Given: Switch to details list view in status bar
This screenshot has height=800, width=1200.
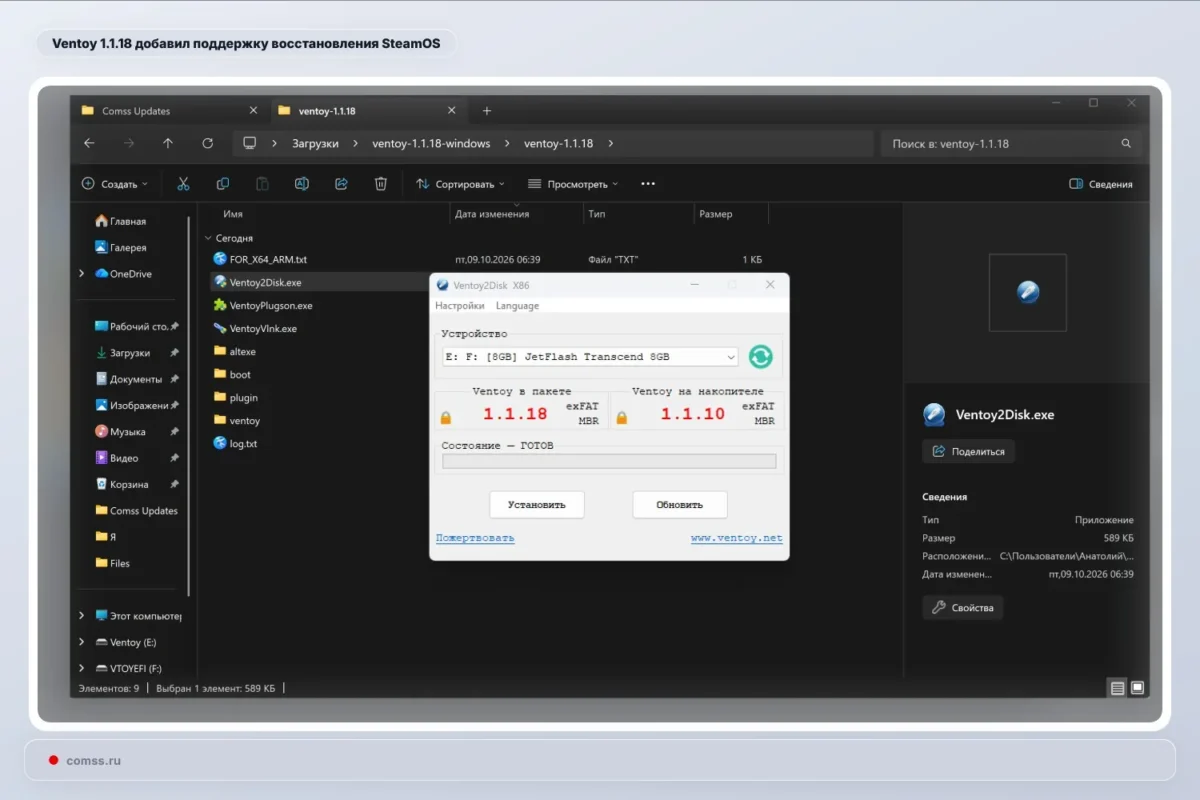Looking at the screenshot, I should point(1117,688).
